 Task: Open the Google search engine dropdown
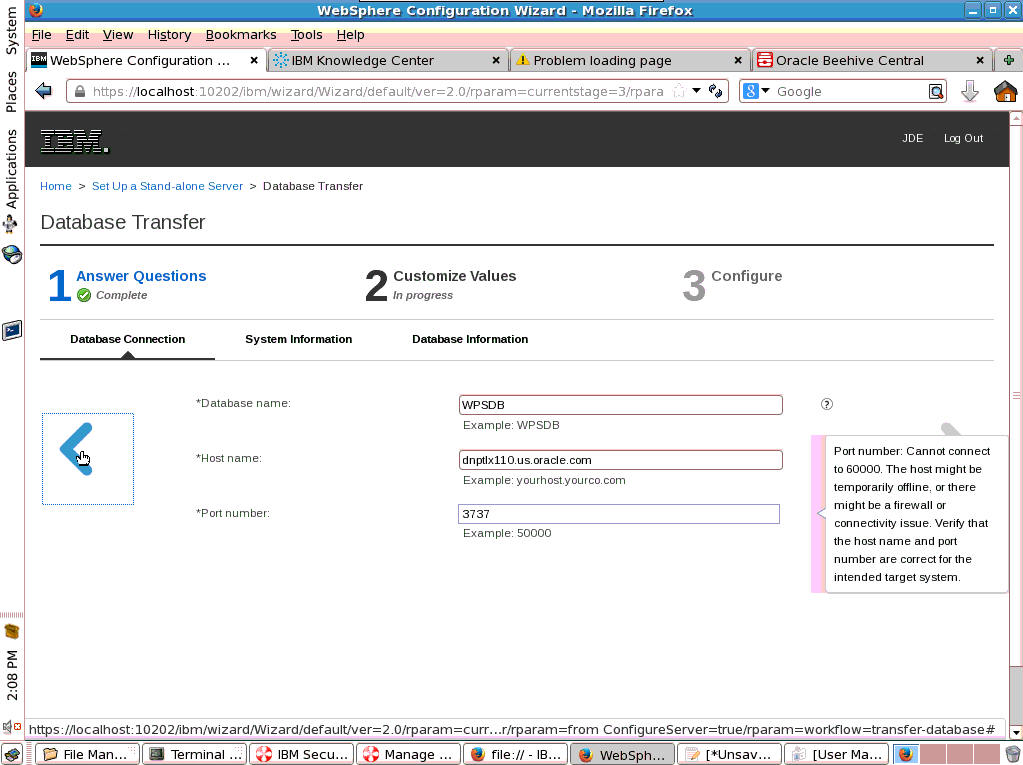(756, 91)
